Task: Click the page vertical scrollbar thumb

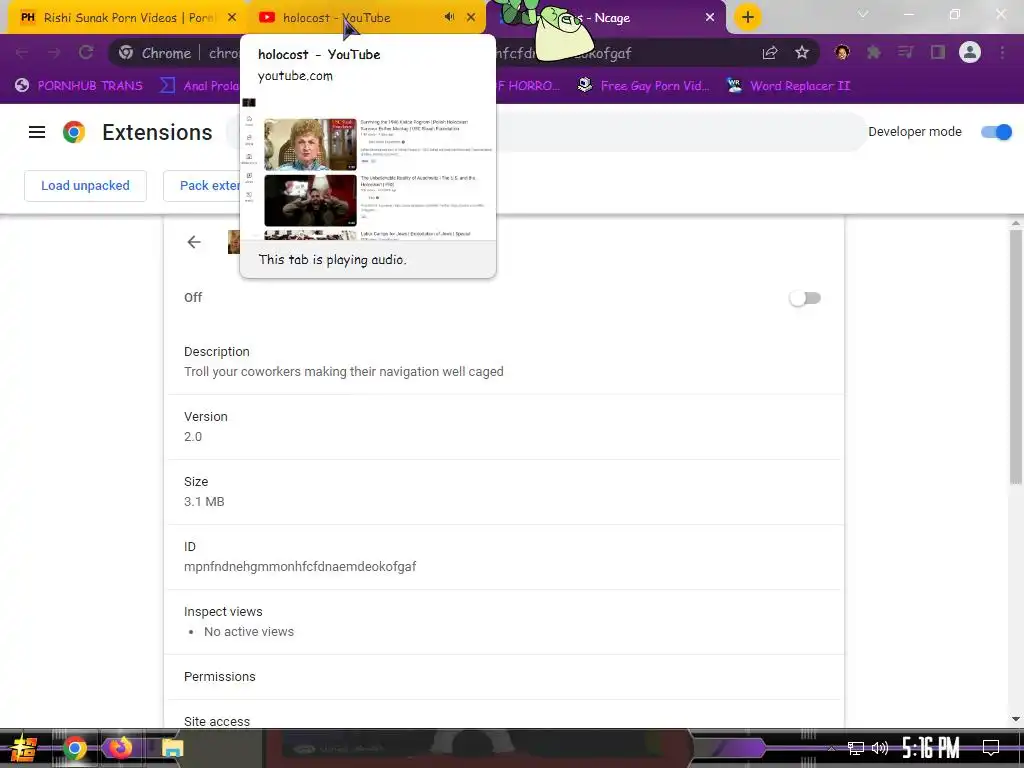Action: click(x=1016, y=357)
